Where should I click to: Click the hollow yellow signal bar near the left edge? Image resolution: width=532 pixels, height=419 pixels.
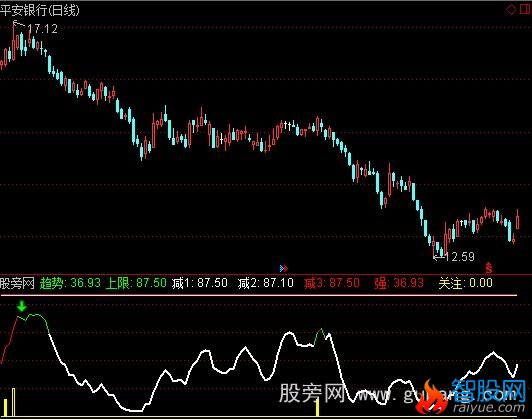coord(14,402)
